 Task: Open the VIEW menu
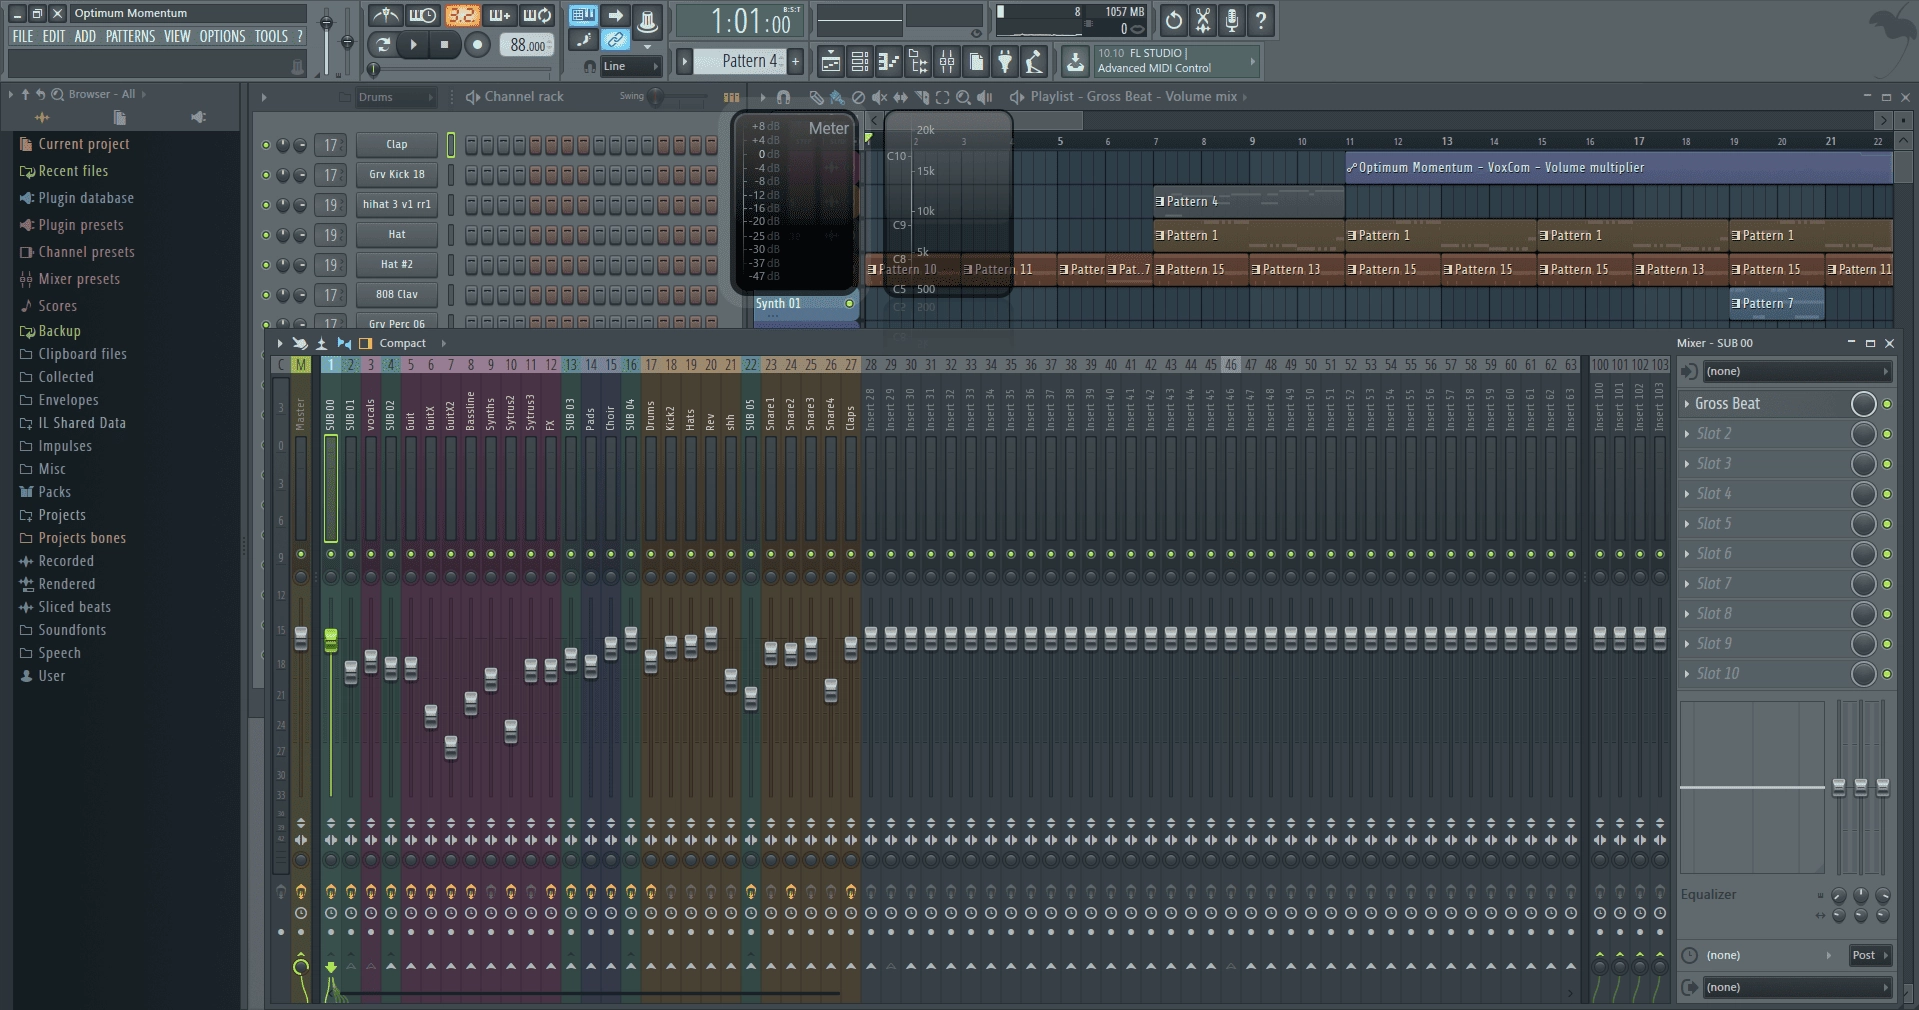pyautogui.click(x=177, y=36)
